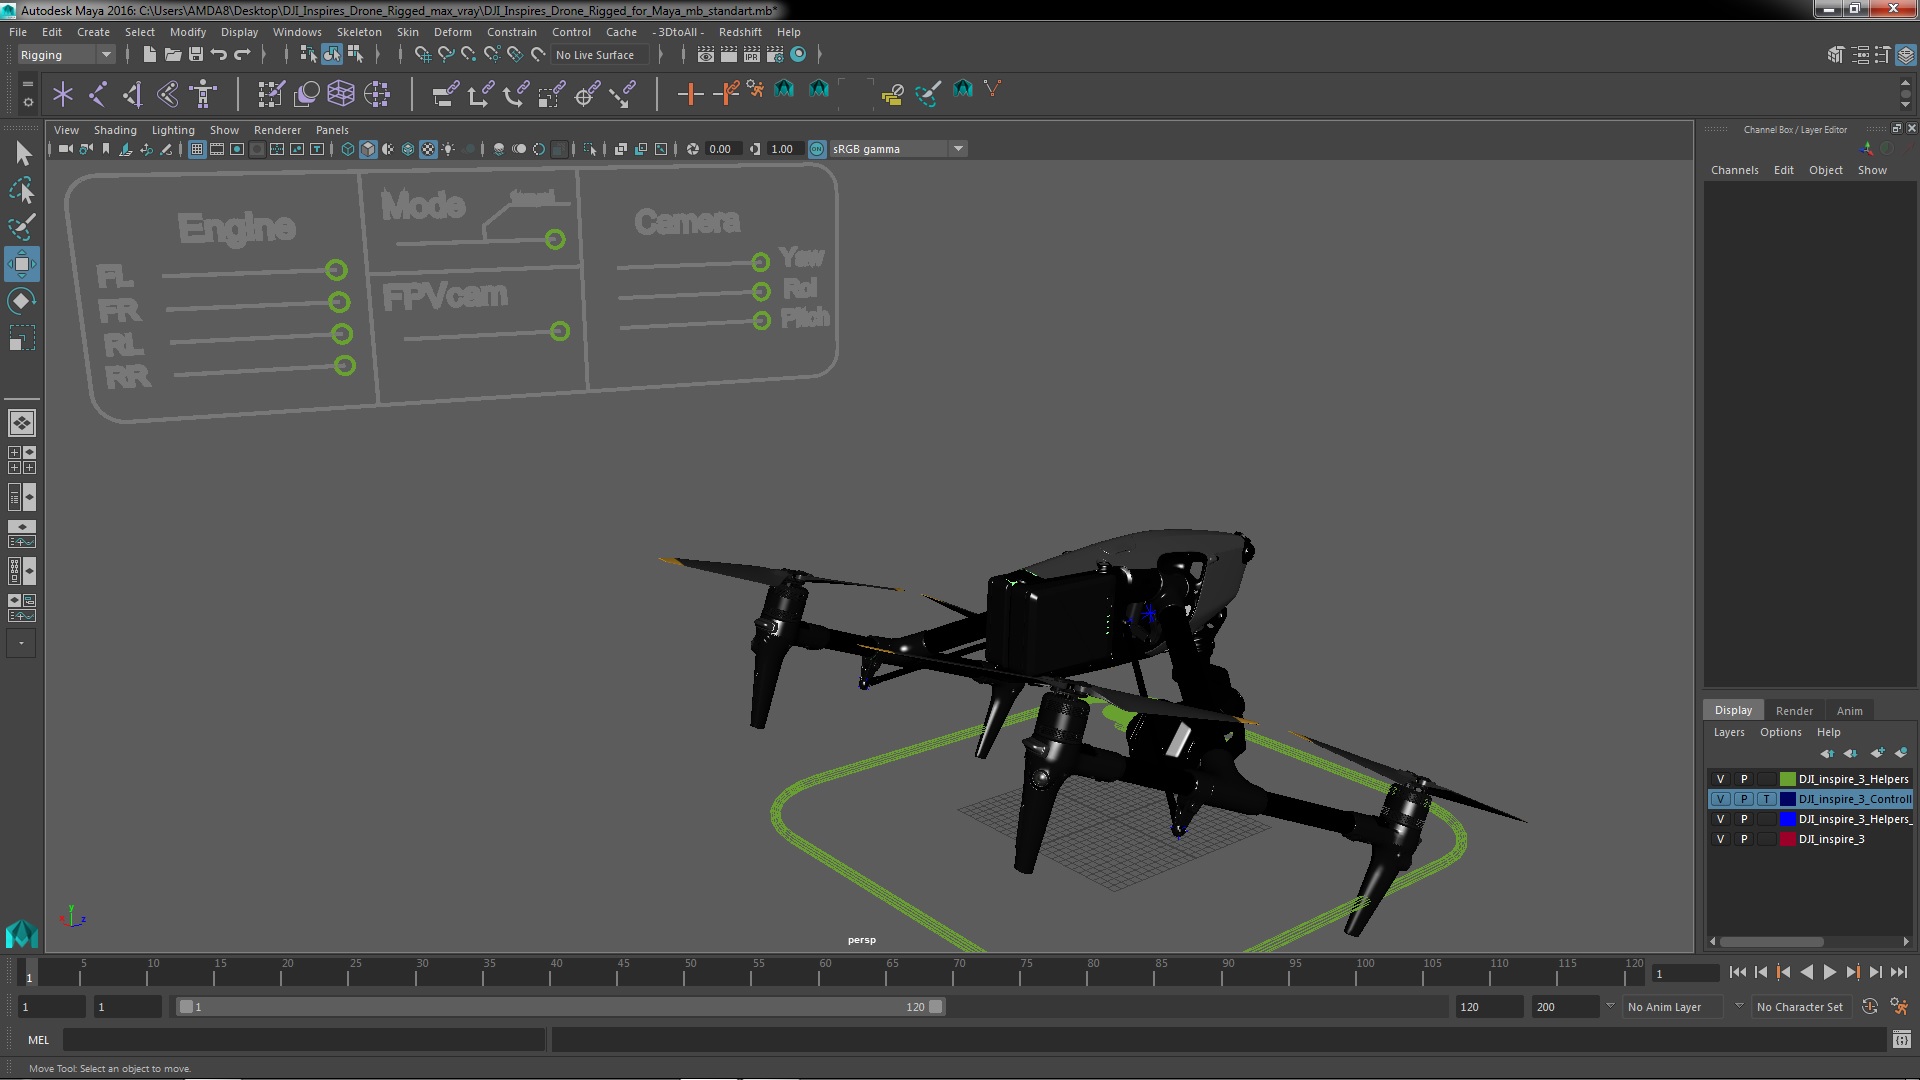1920x1080 pixels.
Task: Click the red color swatch of DJI_inspire_3 layer
Action: (x=1787, y=839)
